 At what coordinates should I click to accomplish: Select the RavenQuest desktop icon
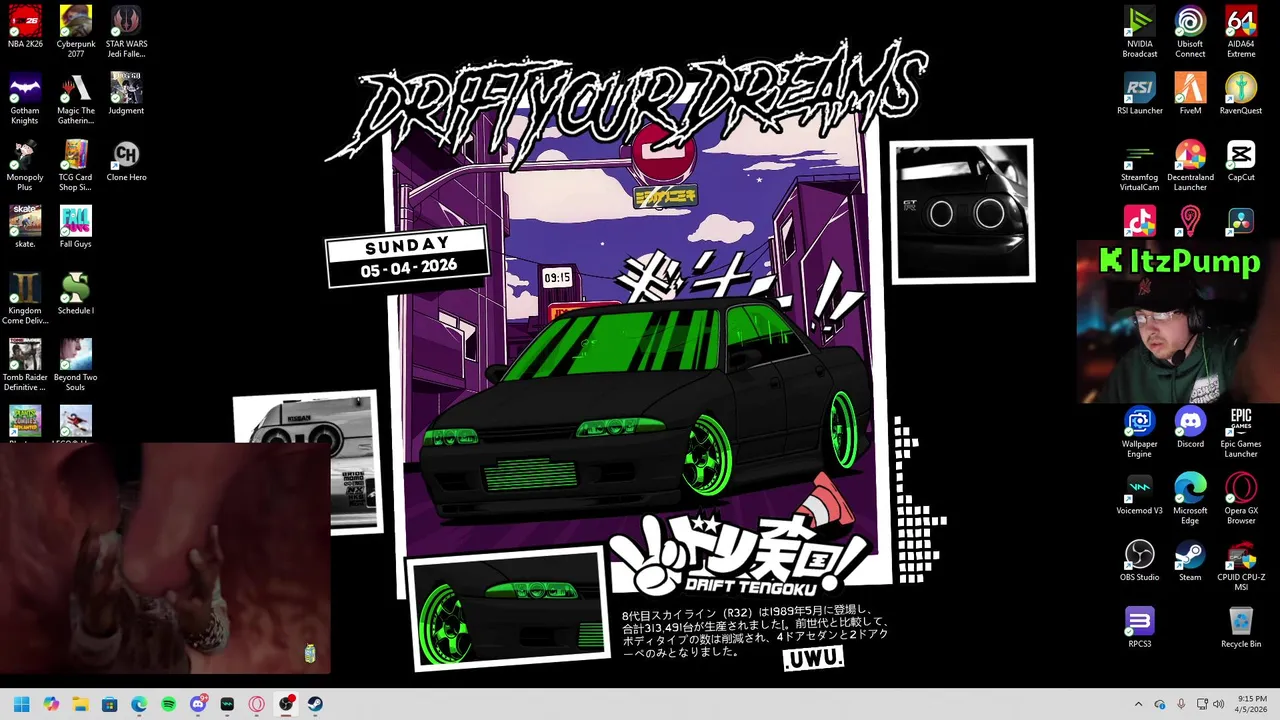[x=1241, y=94]
